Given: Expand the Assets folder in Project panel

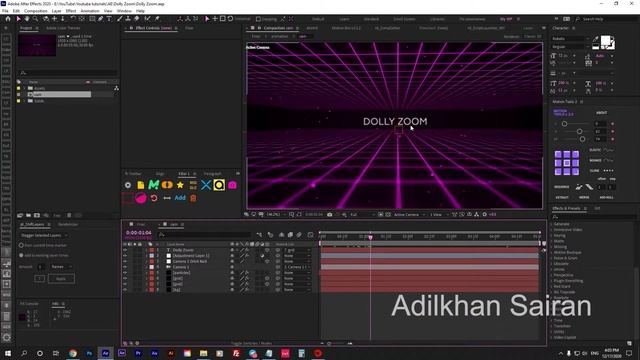Looking at the screenshot, I should [24, 88].
